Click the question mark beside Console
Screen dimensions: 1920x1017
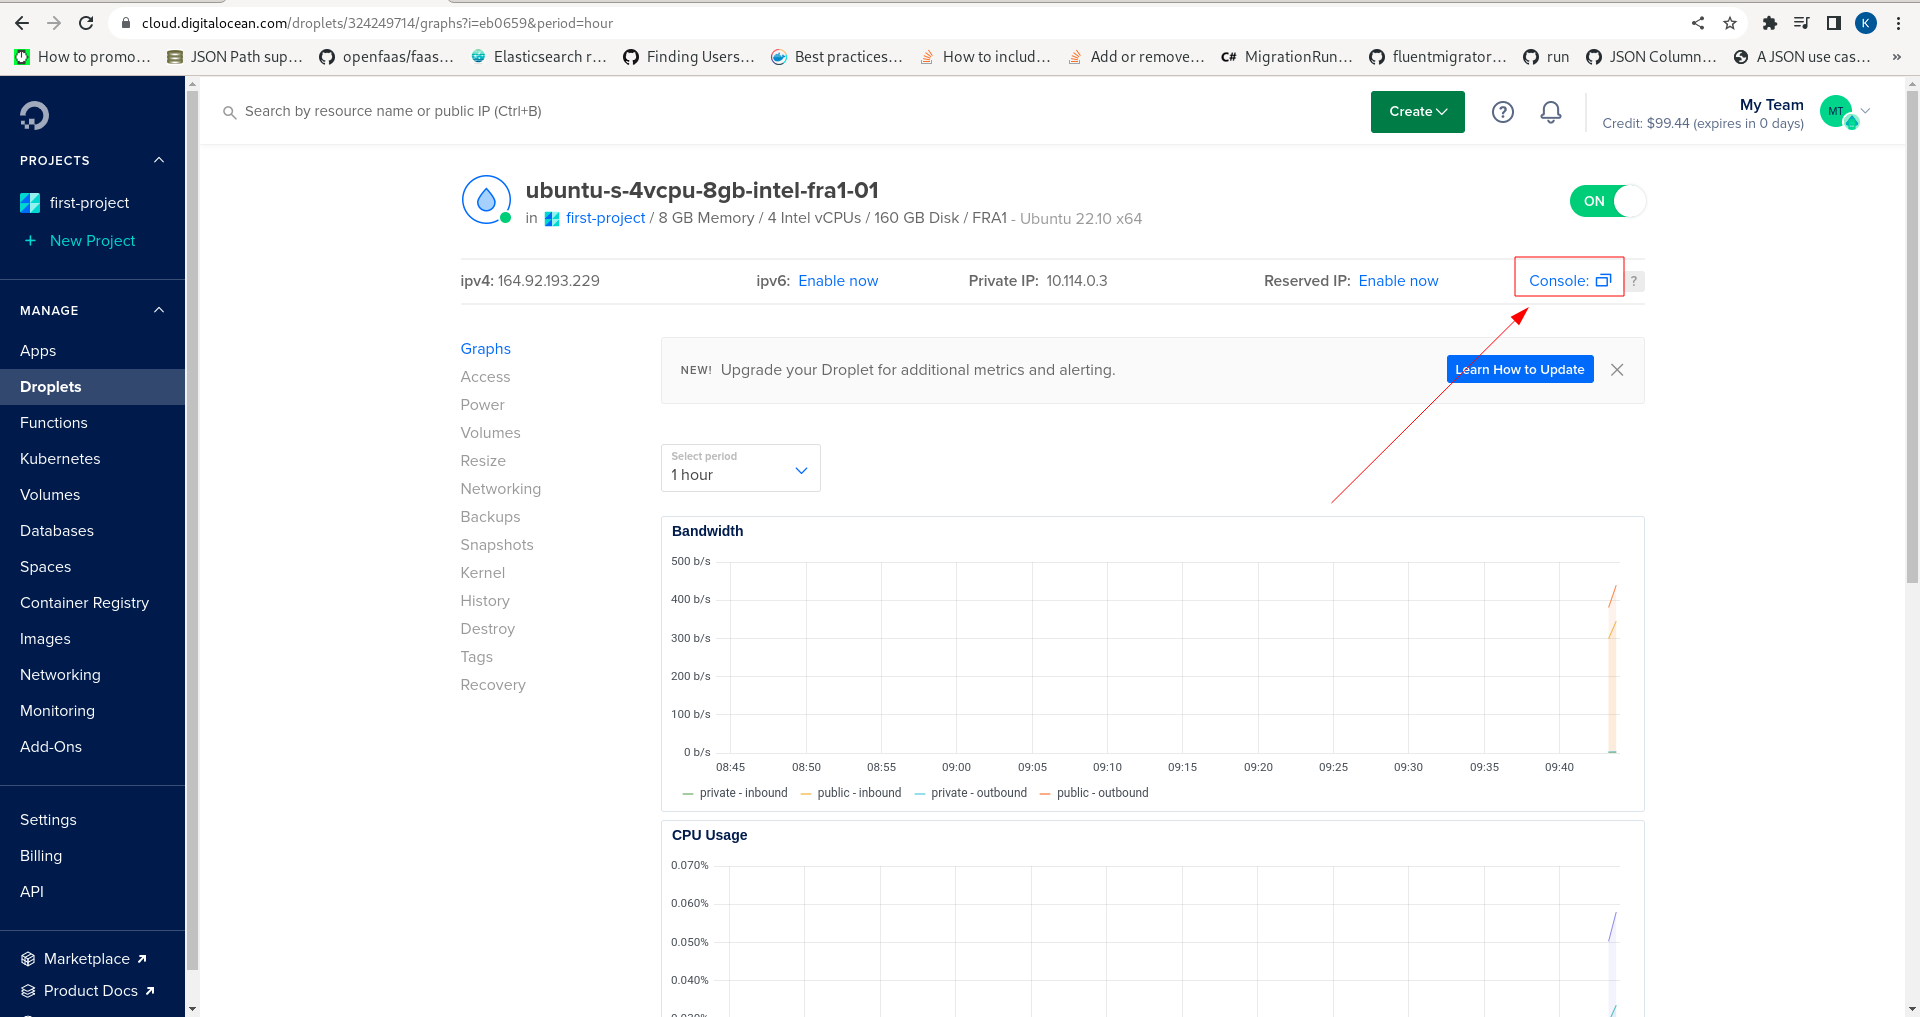(x=1635, y=281)
